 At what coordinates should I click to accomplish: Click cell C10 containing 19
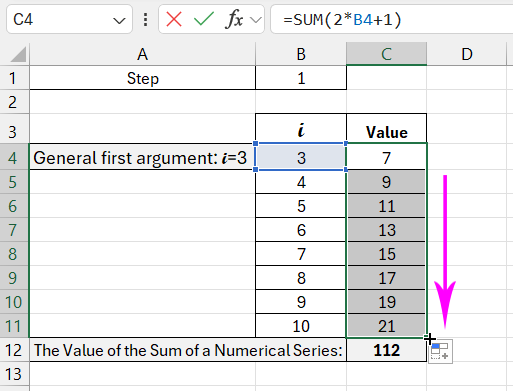(386, 302)
